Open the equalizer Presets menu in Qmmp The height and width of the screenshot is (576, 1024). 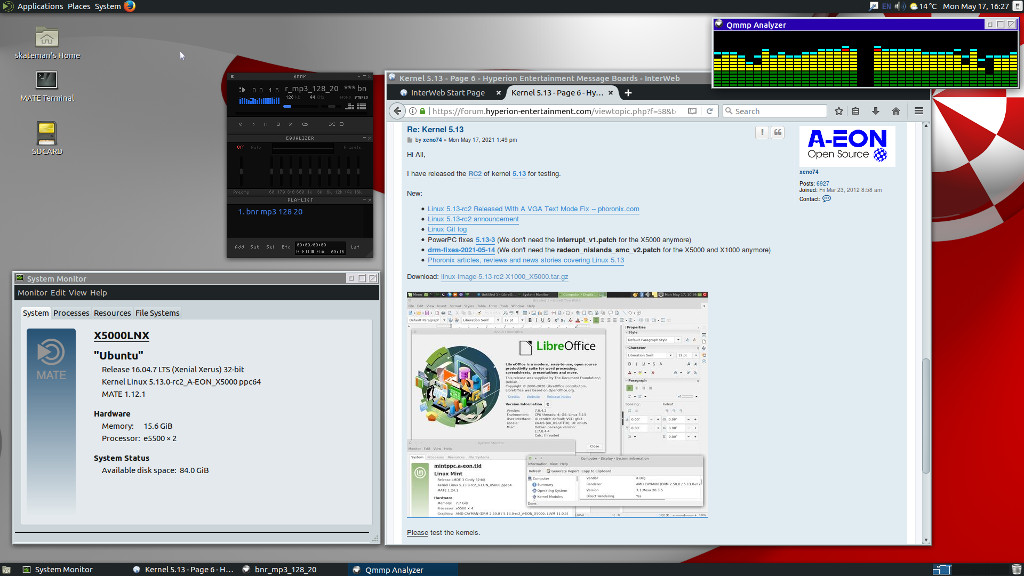(x=353, y=148)
